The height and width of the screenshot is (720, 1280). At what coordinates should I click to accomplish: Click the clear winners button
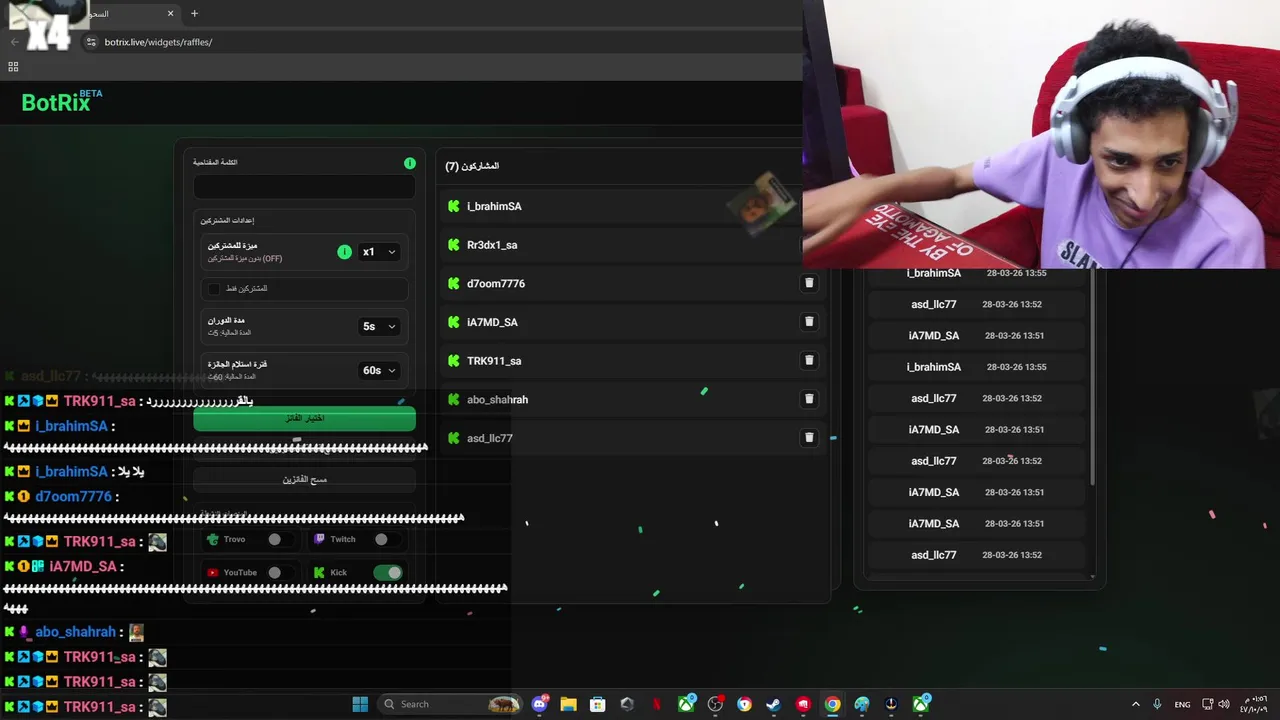304,479
